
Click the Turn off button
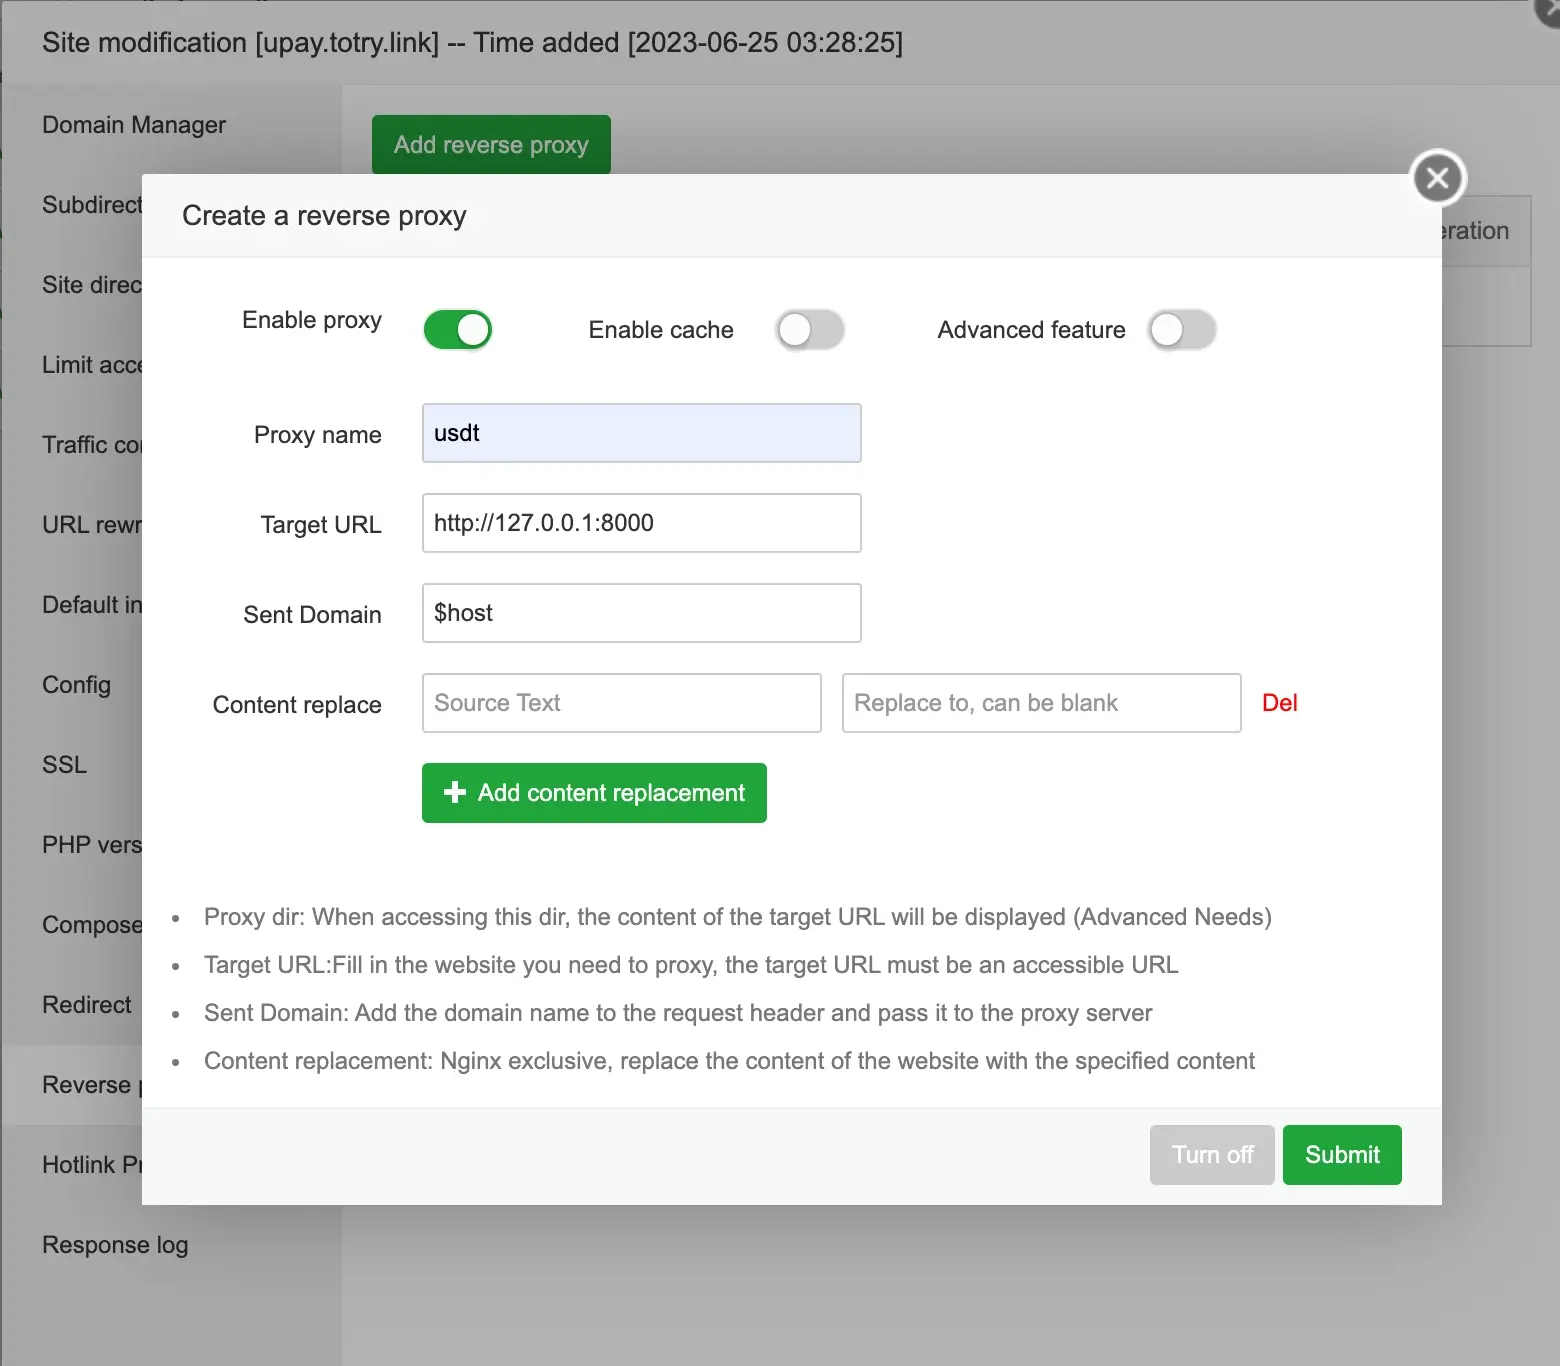pyautogui.click(x=1212, y=1155)
